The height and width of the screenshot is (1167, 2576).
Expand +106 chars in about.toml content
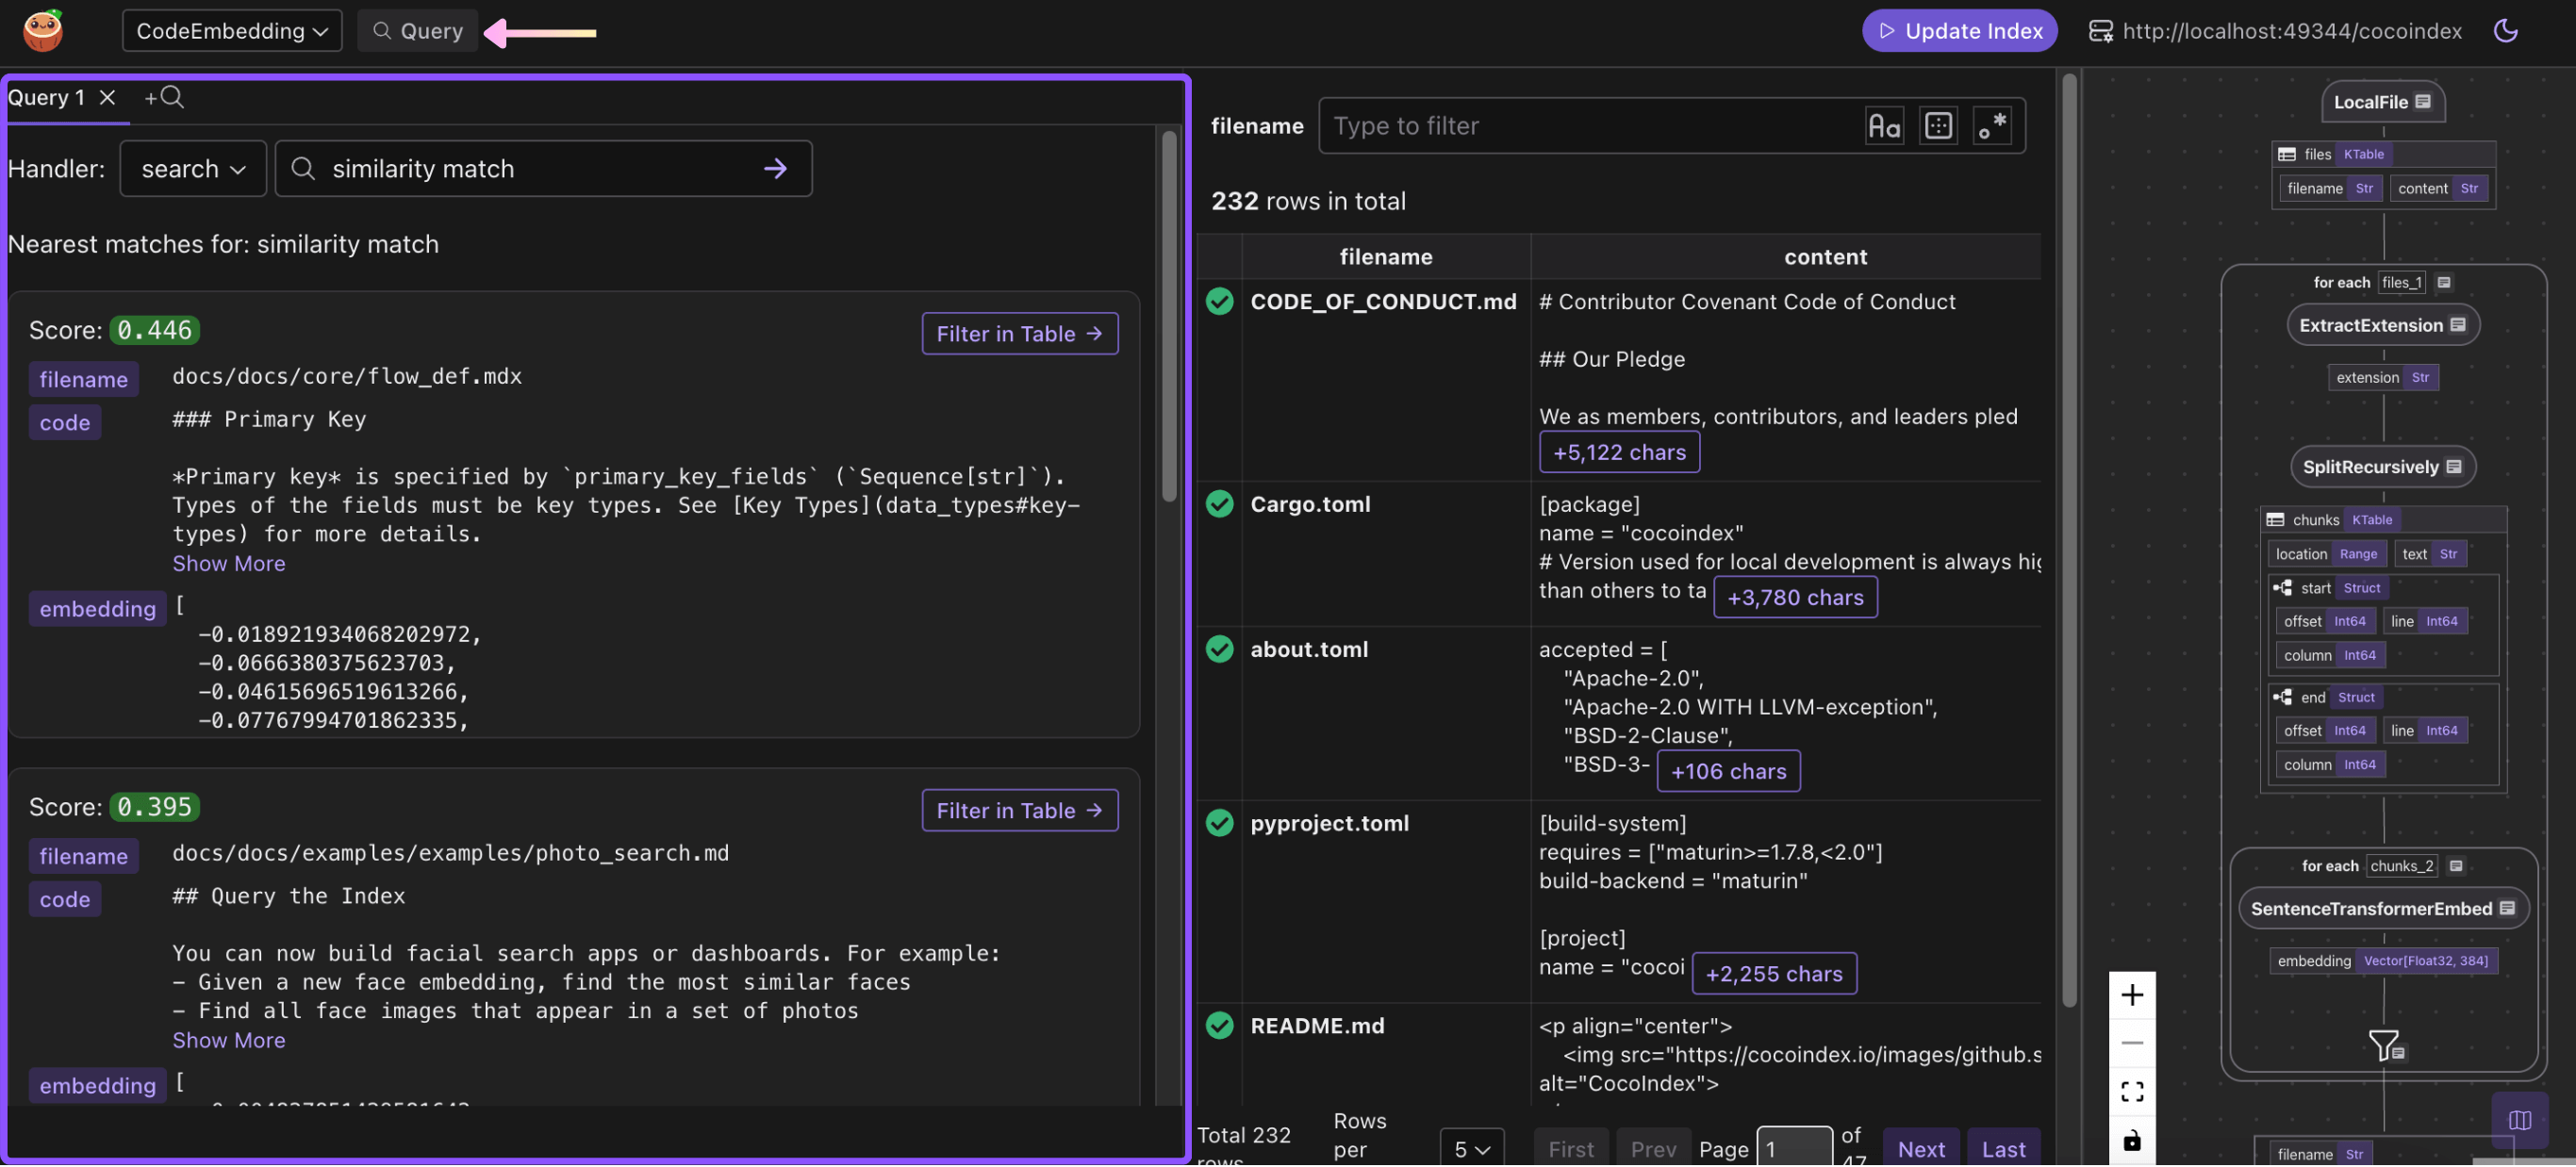pos(1728,772)
